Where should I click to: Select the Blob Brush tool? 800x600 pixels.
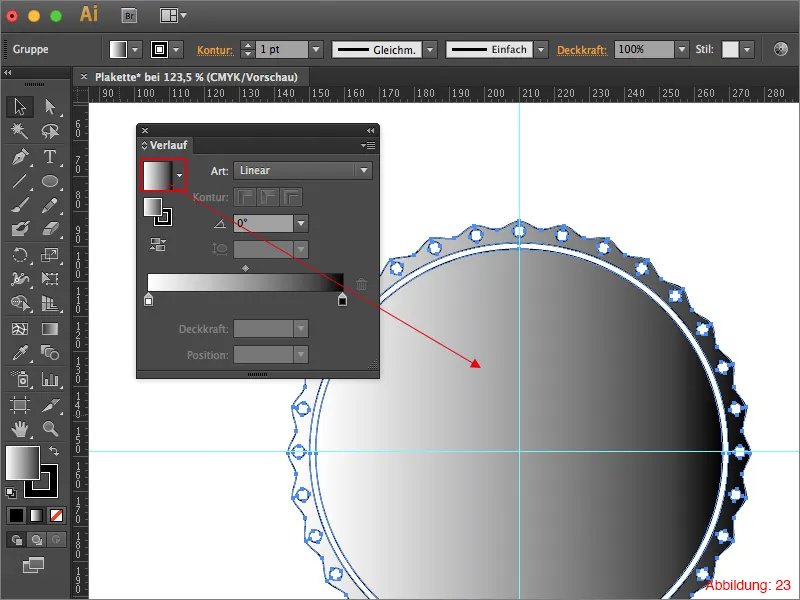click(x=20, y=229)
